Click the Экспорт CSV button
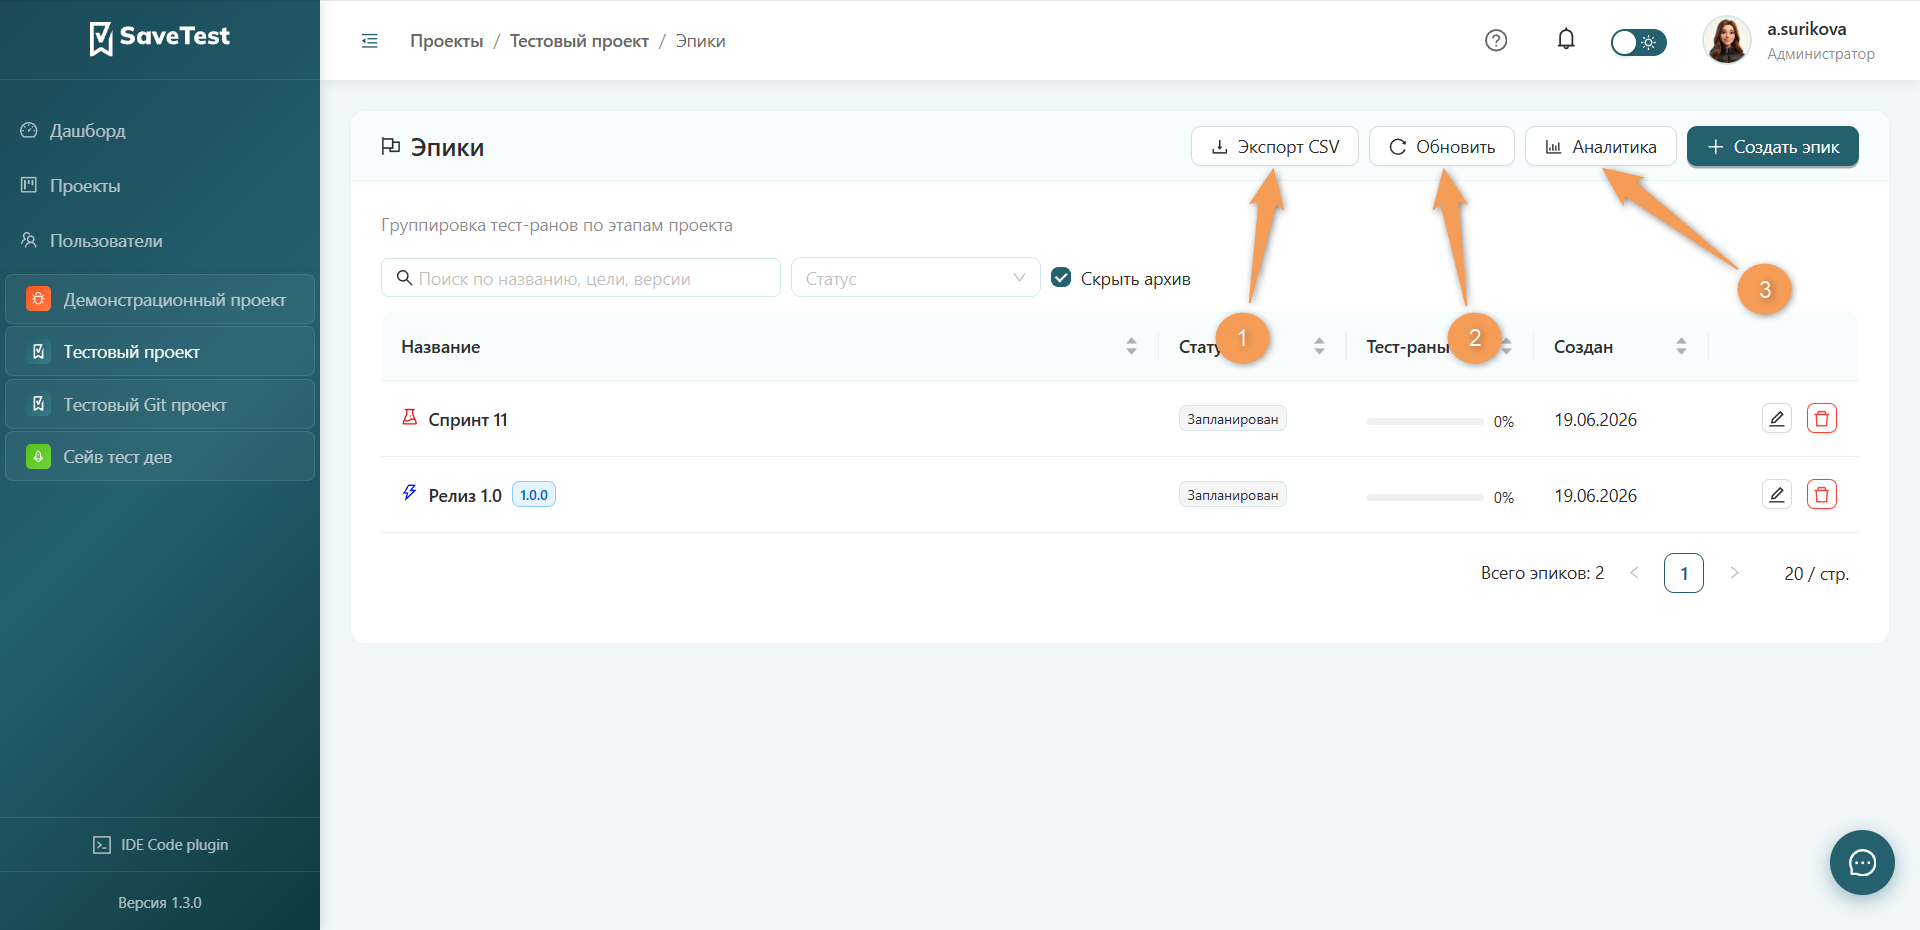Screen dimensions: 1920x930 (x=1274, y=147)
